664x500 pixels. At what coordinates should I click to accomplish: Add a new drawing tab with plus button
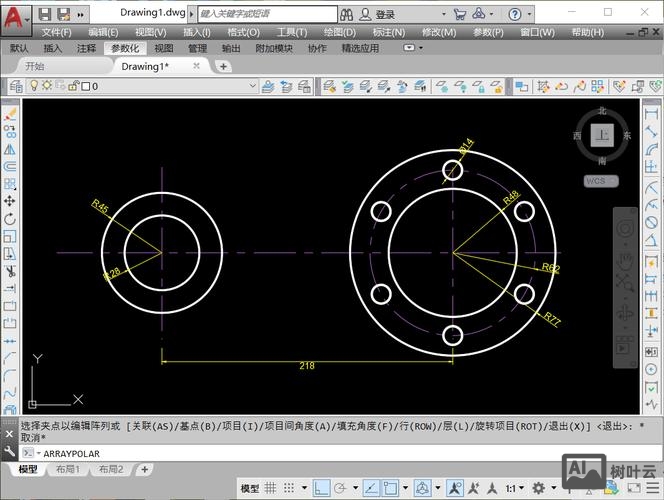tap(223, 67)
